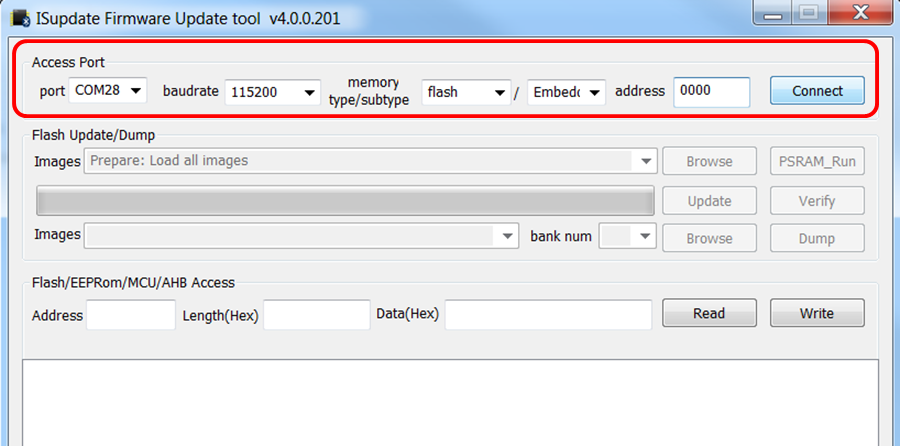The width and height of the screenshot is (900, 446).
Task: Click the firmware update progress bar
Action: (x=345, y=200)
